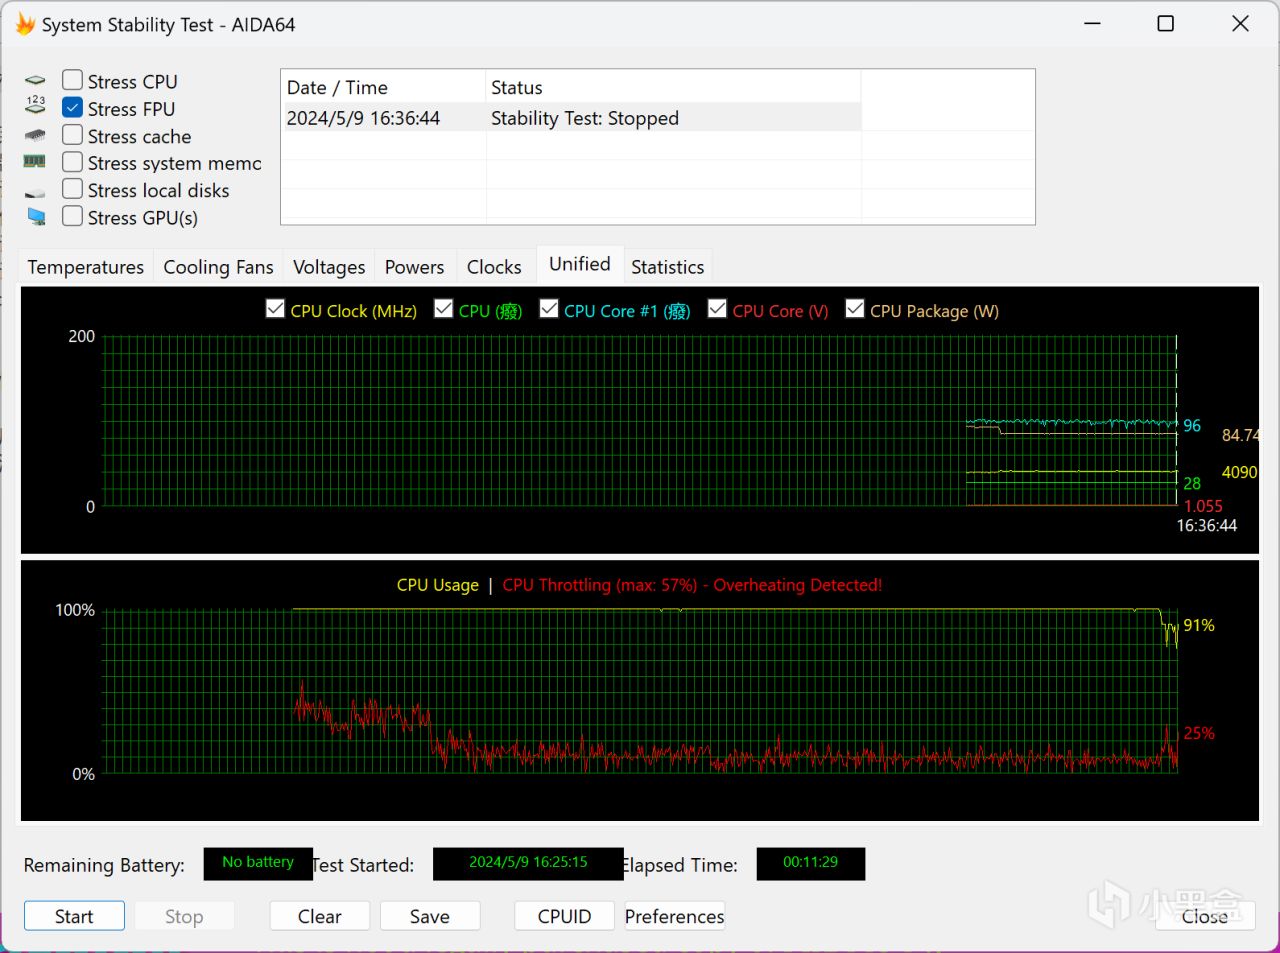Click the CPU Throttling overheating warning text
Viewport: 1280px width, 953px height.
tap(692, 585)
